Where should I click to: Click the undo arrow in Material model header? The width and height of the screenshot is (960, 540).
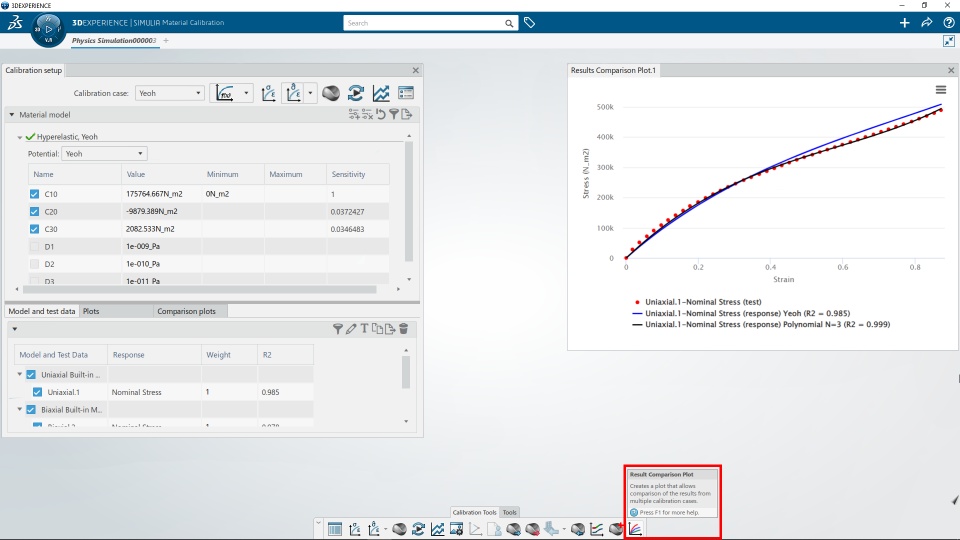coord(381,114)
